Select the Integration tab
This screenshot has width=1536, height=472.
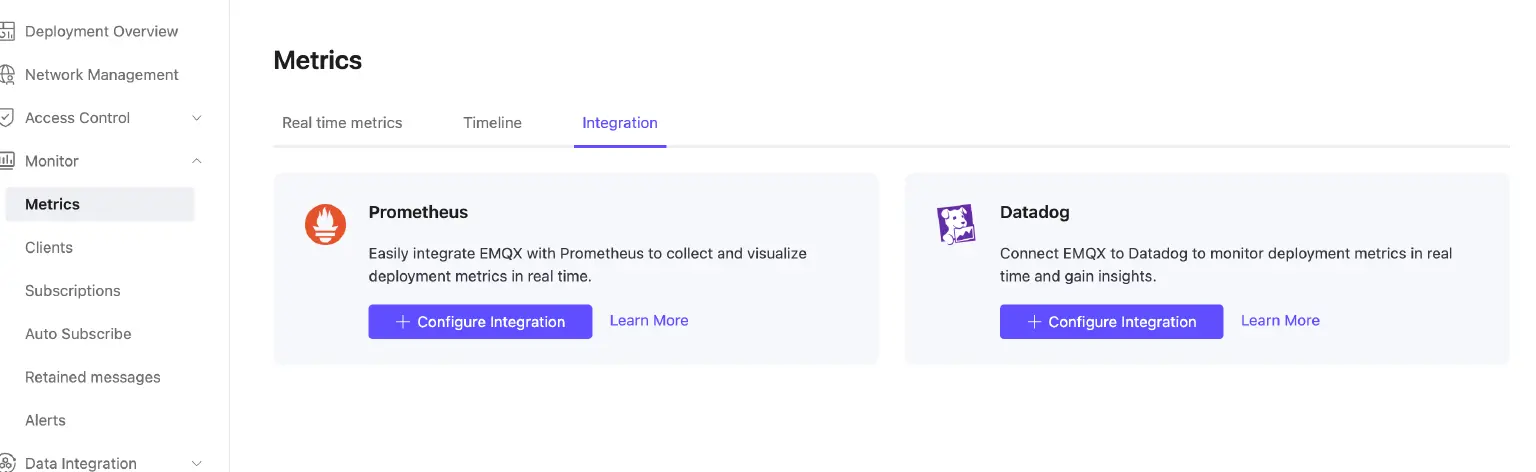coord(620,123)
